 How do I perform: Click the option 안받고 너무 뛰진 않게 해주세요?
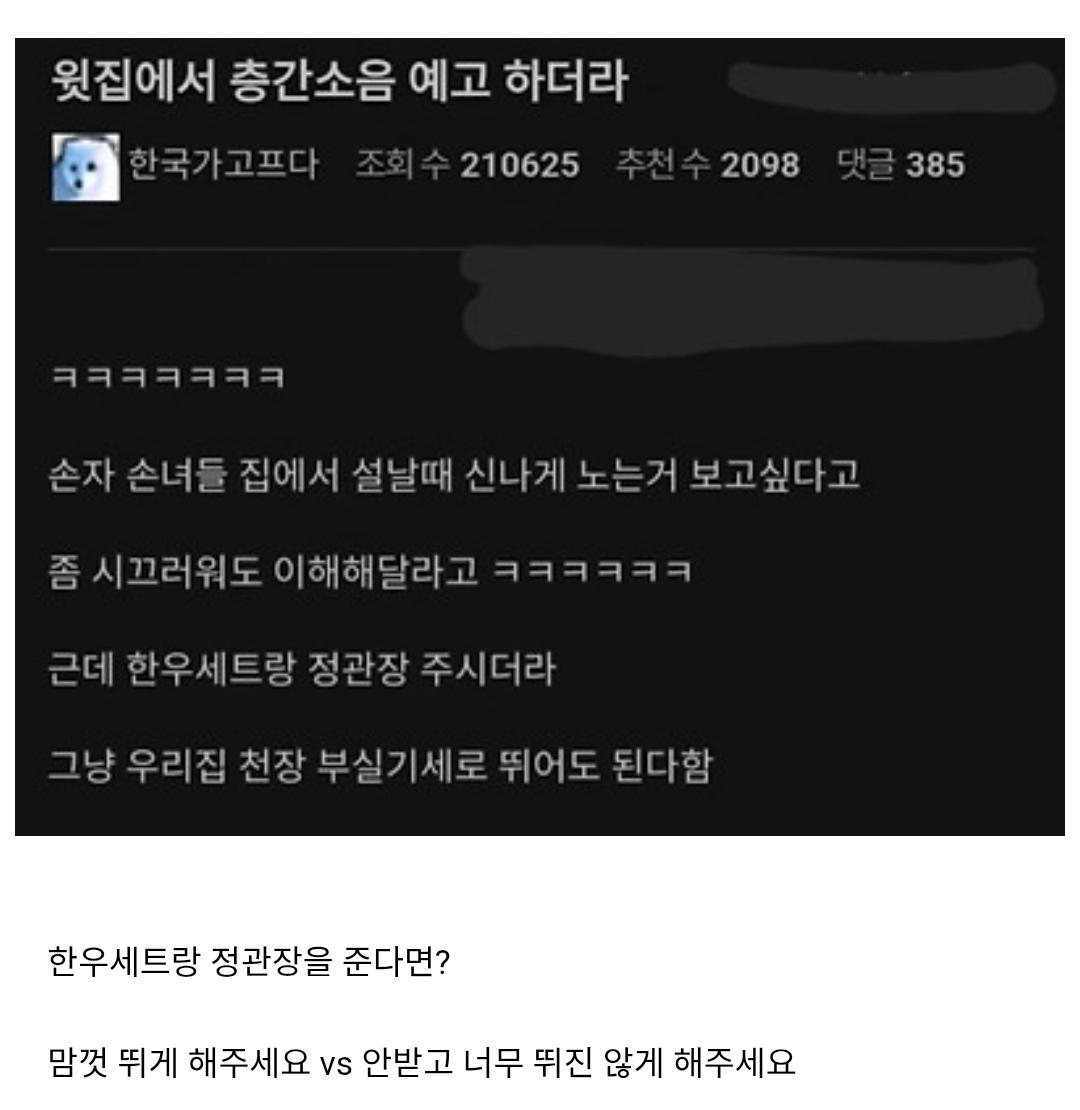pyautogui.click(x=579, y=1063)
